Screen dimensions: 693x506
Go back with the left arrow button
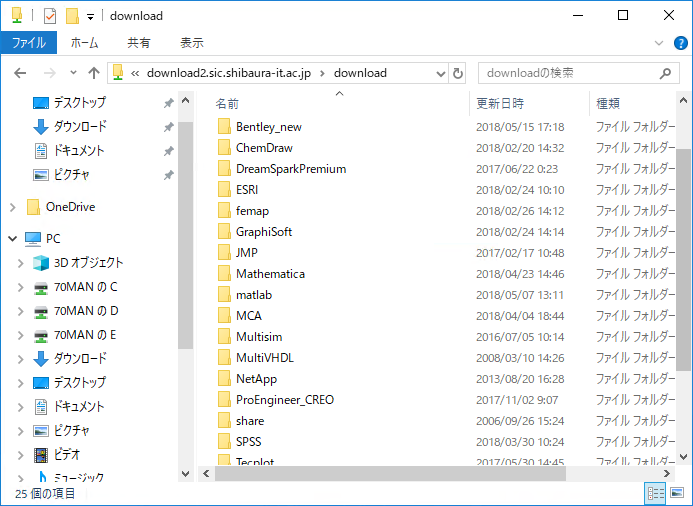[20, 73]
